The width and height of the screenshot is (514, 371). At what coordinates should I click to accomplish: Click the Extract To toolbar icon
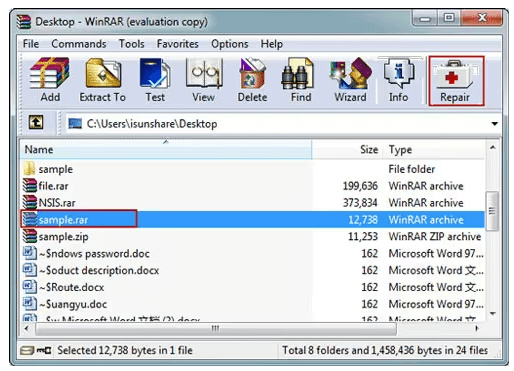point(103,79)
